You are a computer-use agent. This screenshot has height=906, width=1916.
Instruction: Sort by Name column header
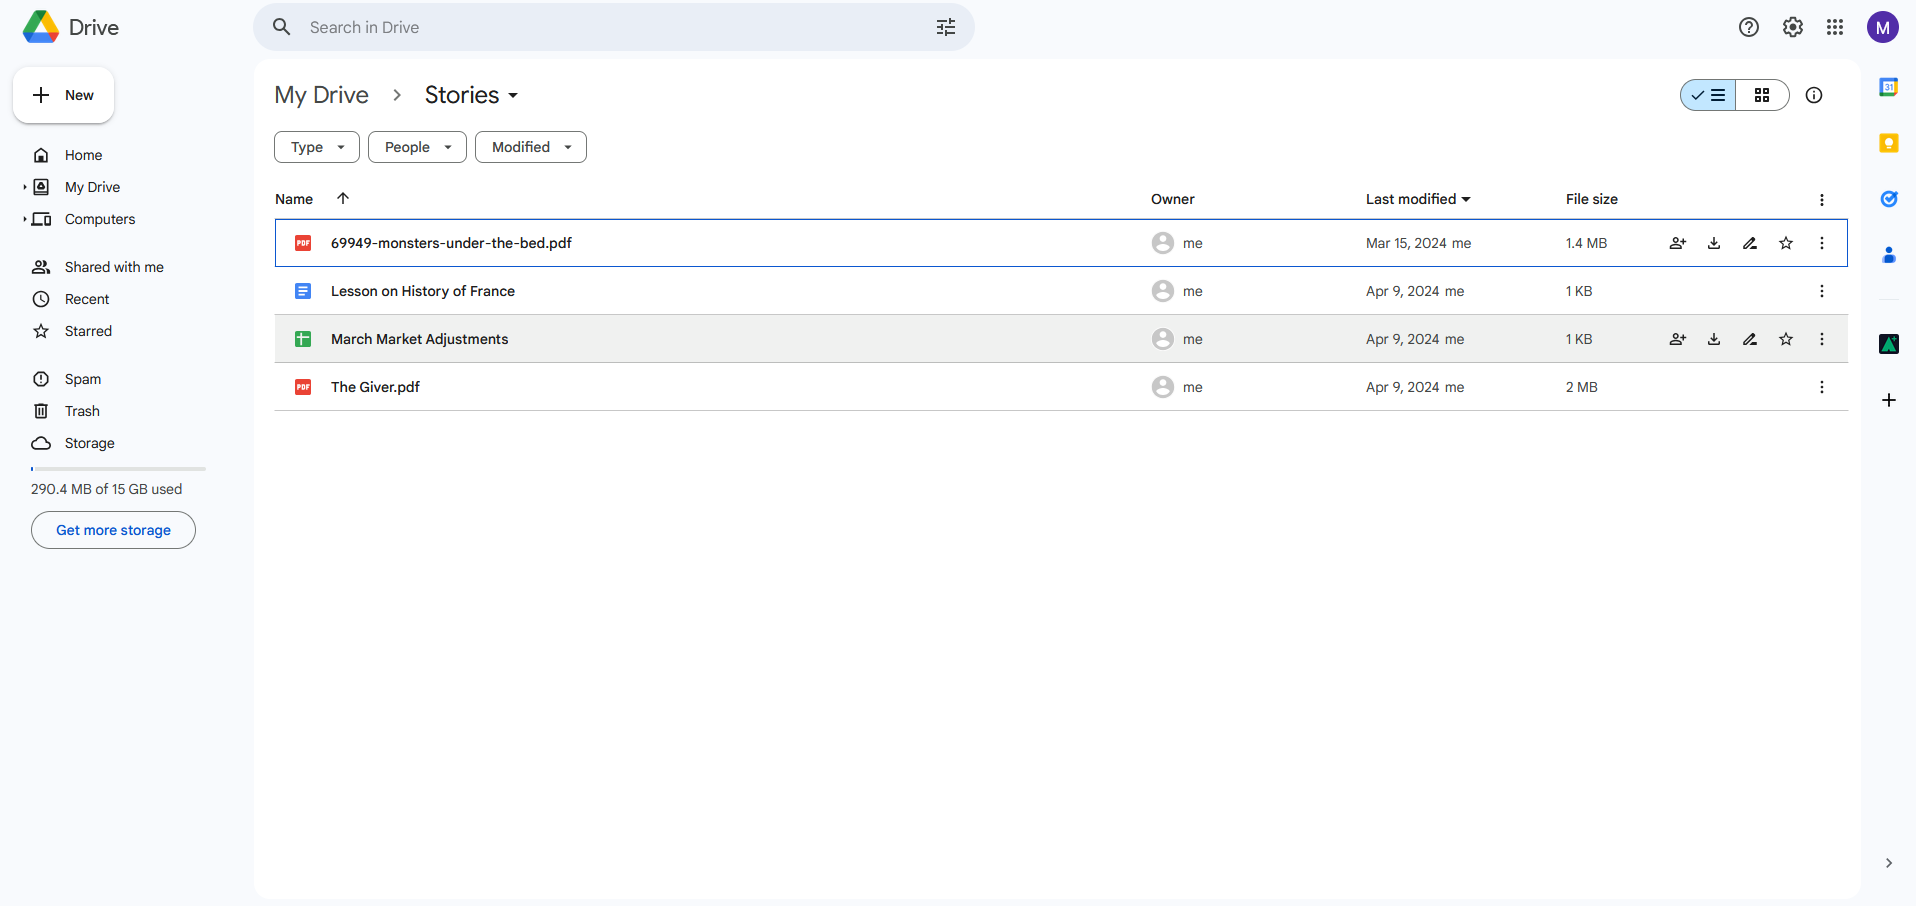point(294,199)
